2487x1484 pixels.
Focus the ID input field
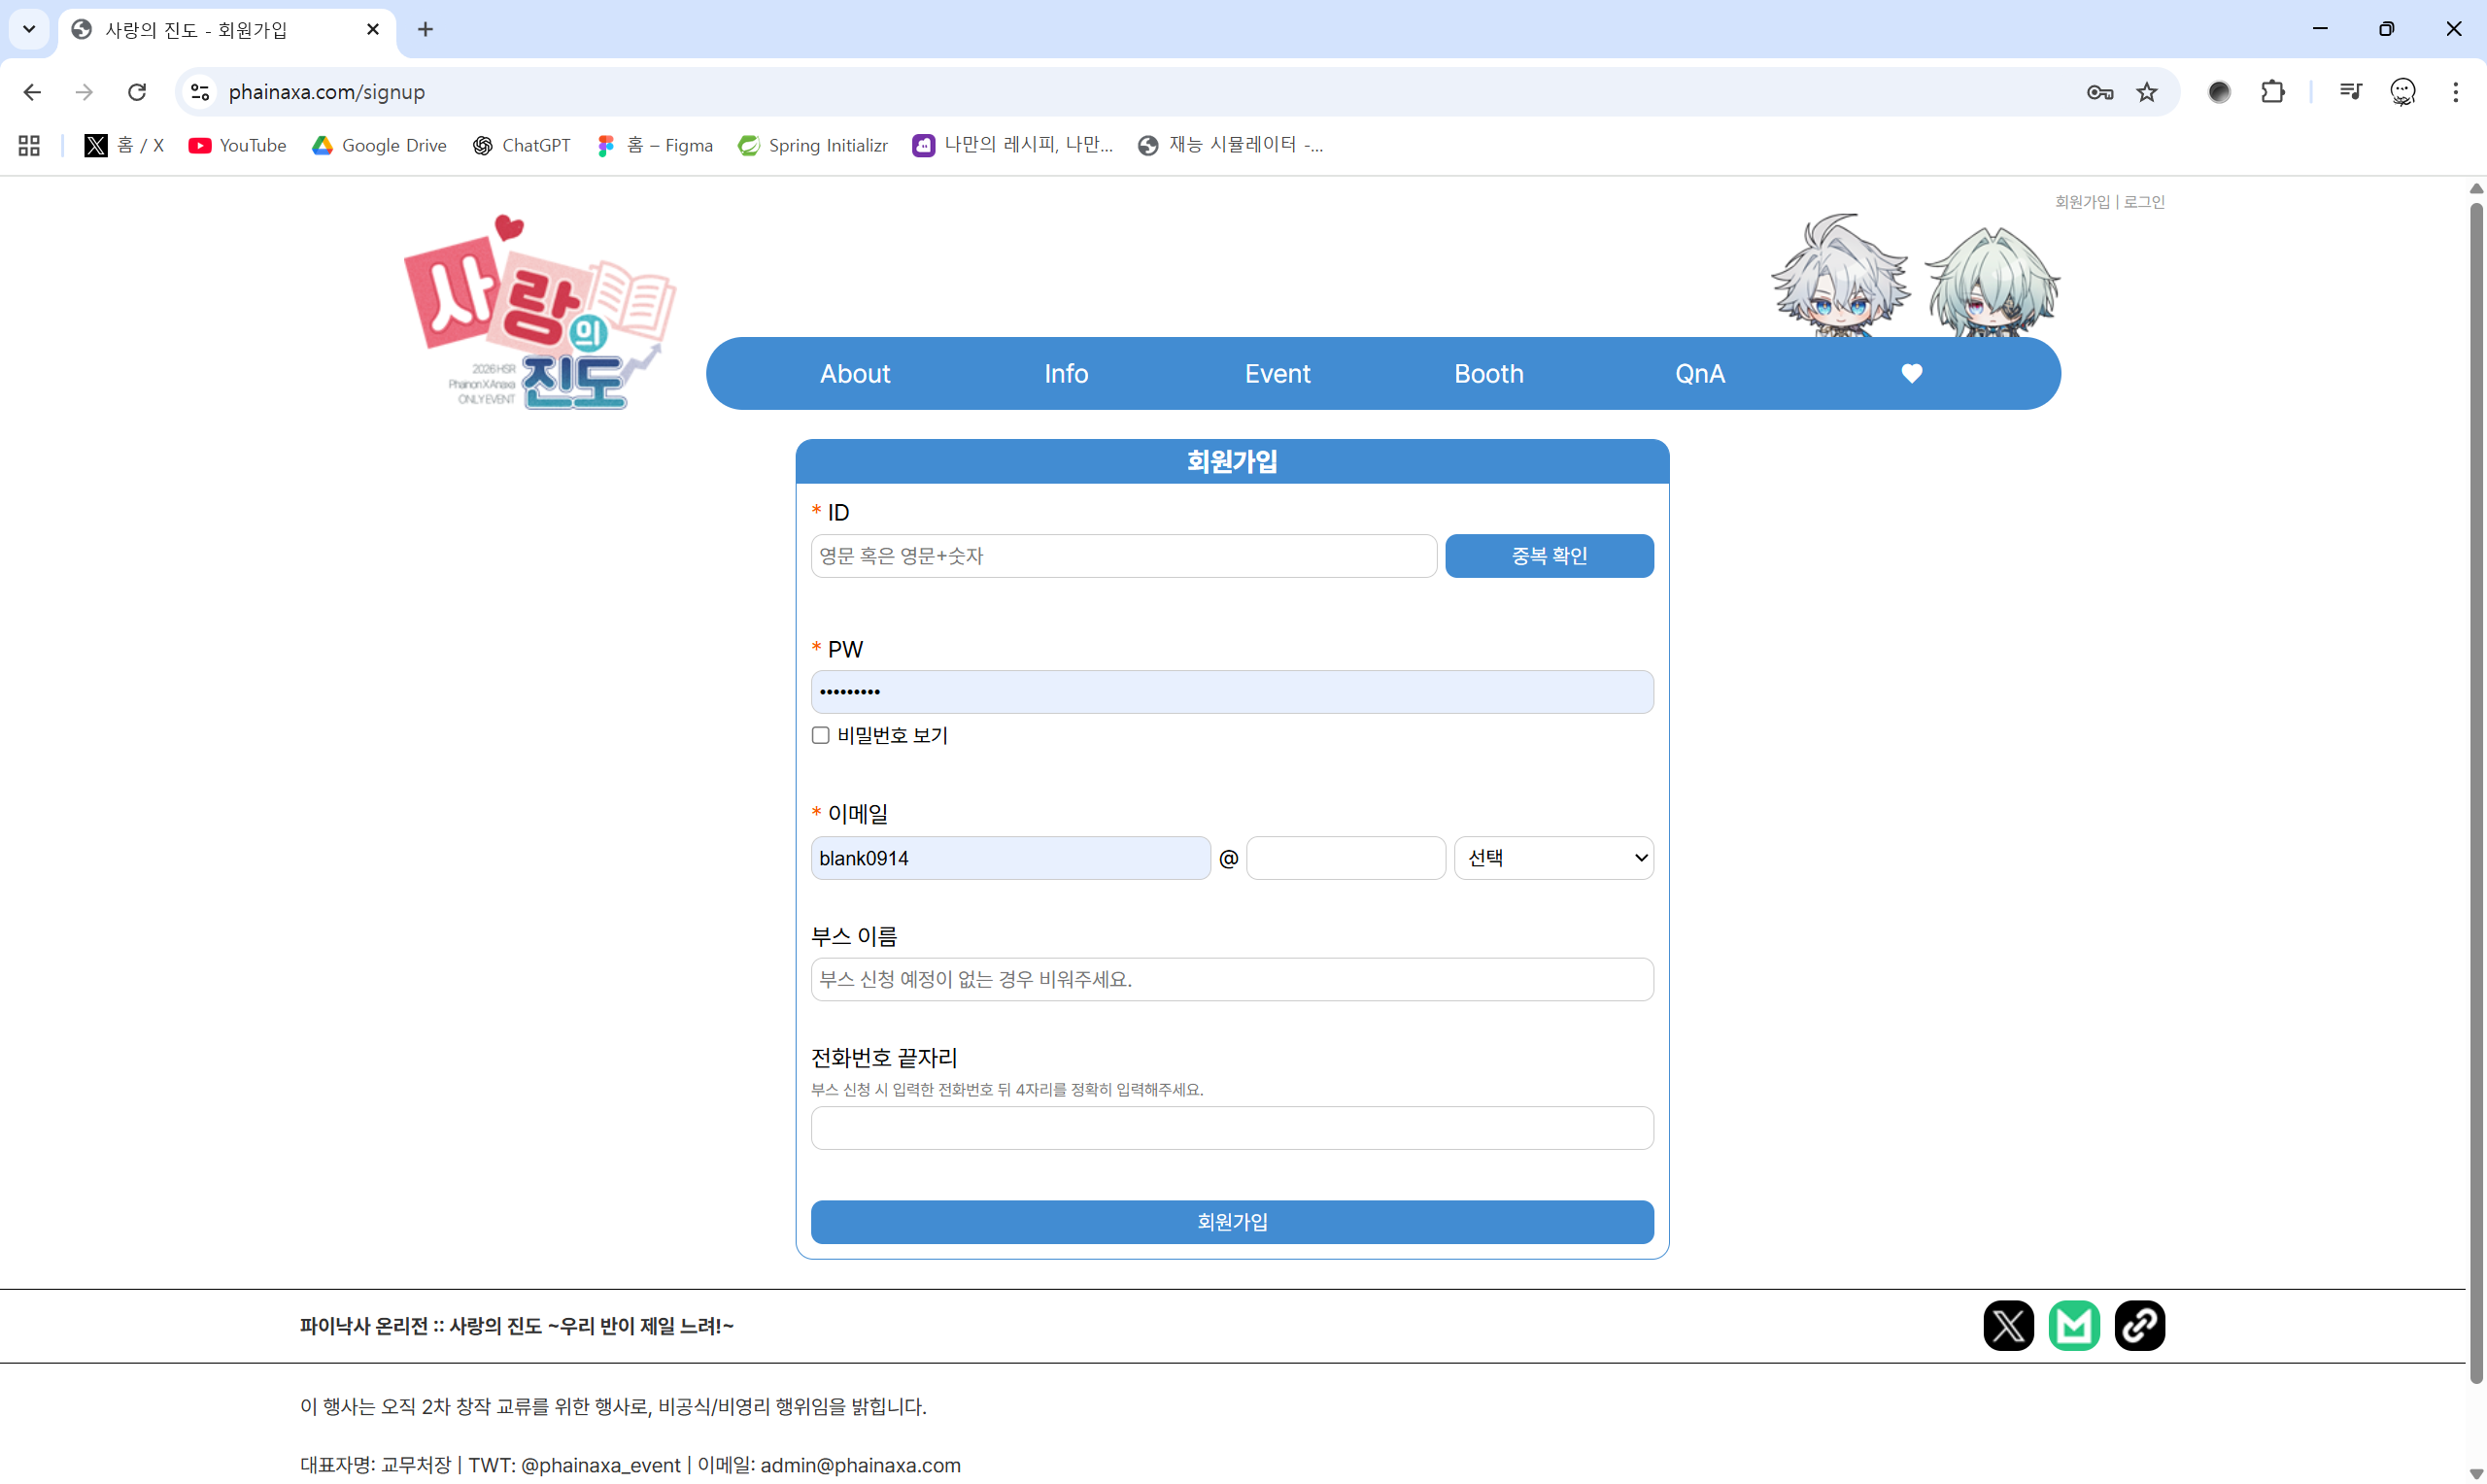[x=1123, y=555]
